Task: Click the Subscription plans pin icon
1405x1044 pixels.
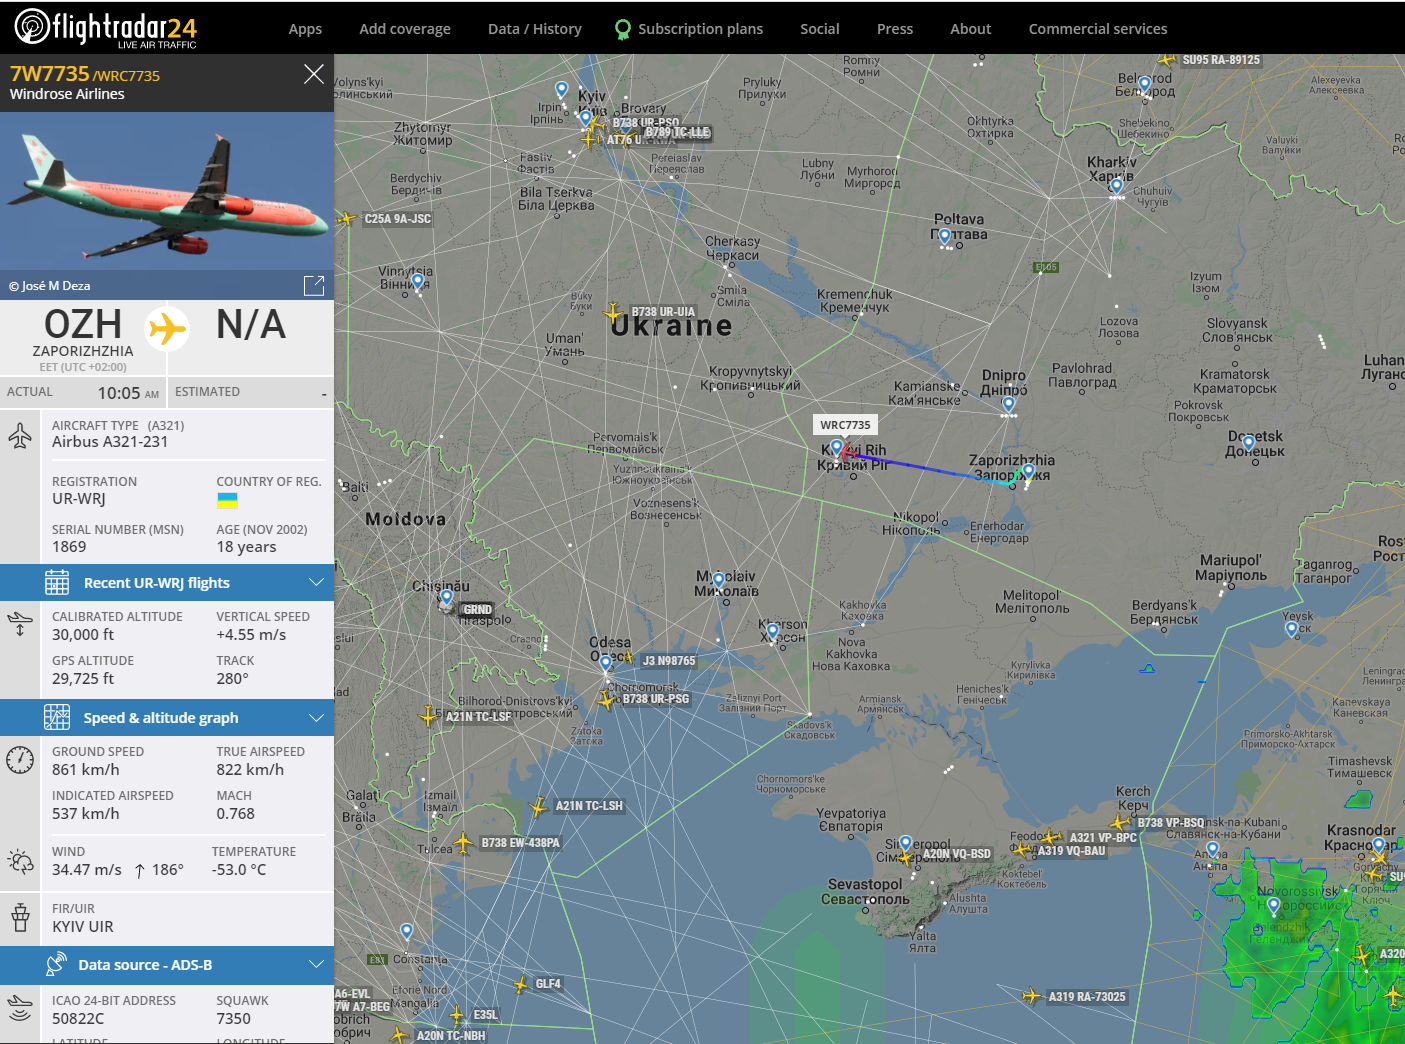Action: [623, 29]
